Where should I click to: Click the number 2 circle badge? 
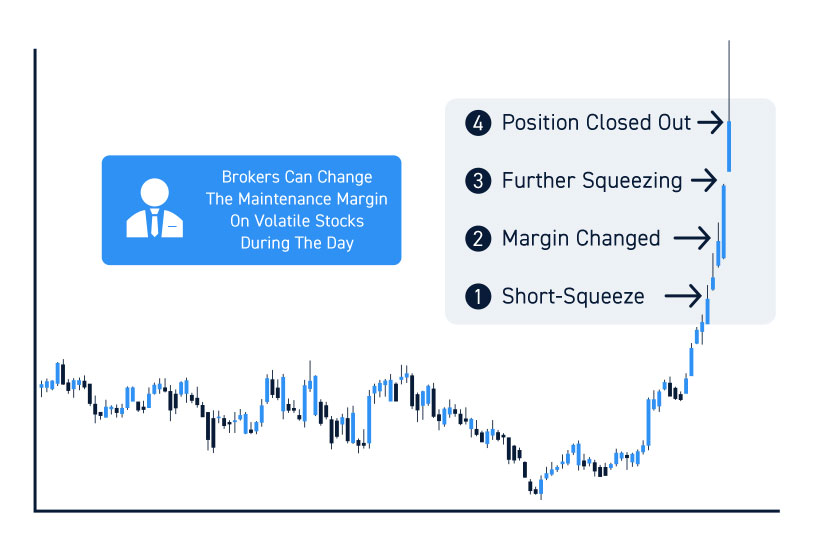coord(478,239)
